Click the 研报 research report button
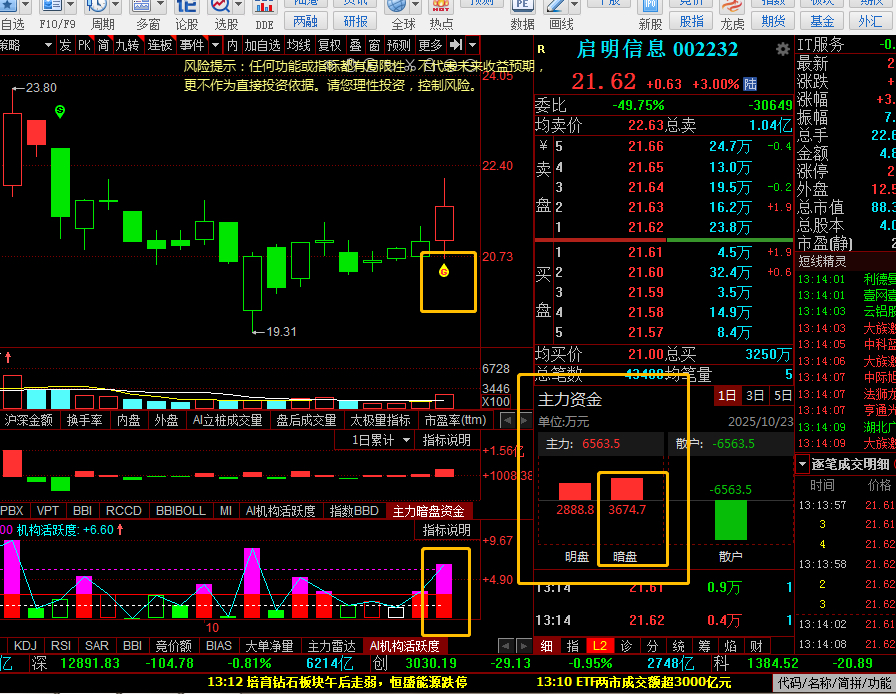 [x=355, y=22]
